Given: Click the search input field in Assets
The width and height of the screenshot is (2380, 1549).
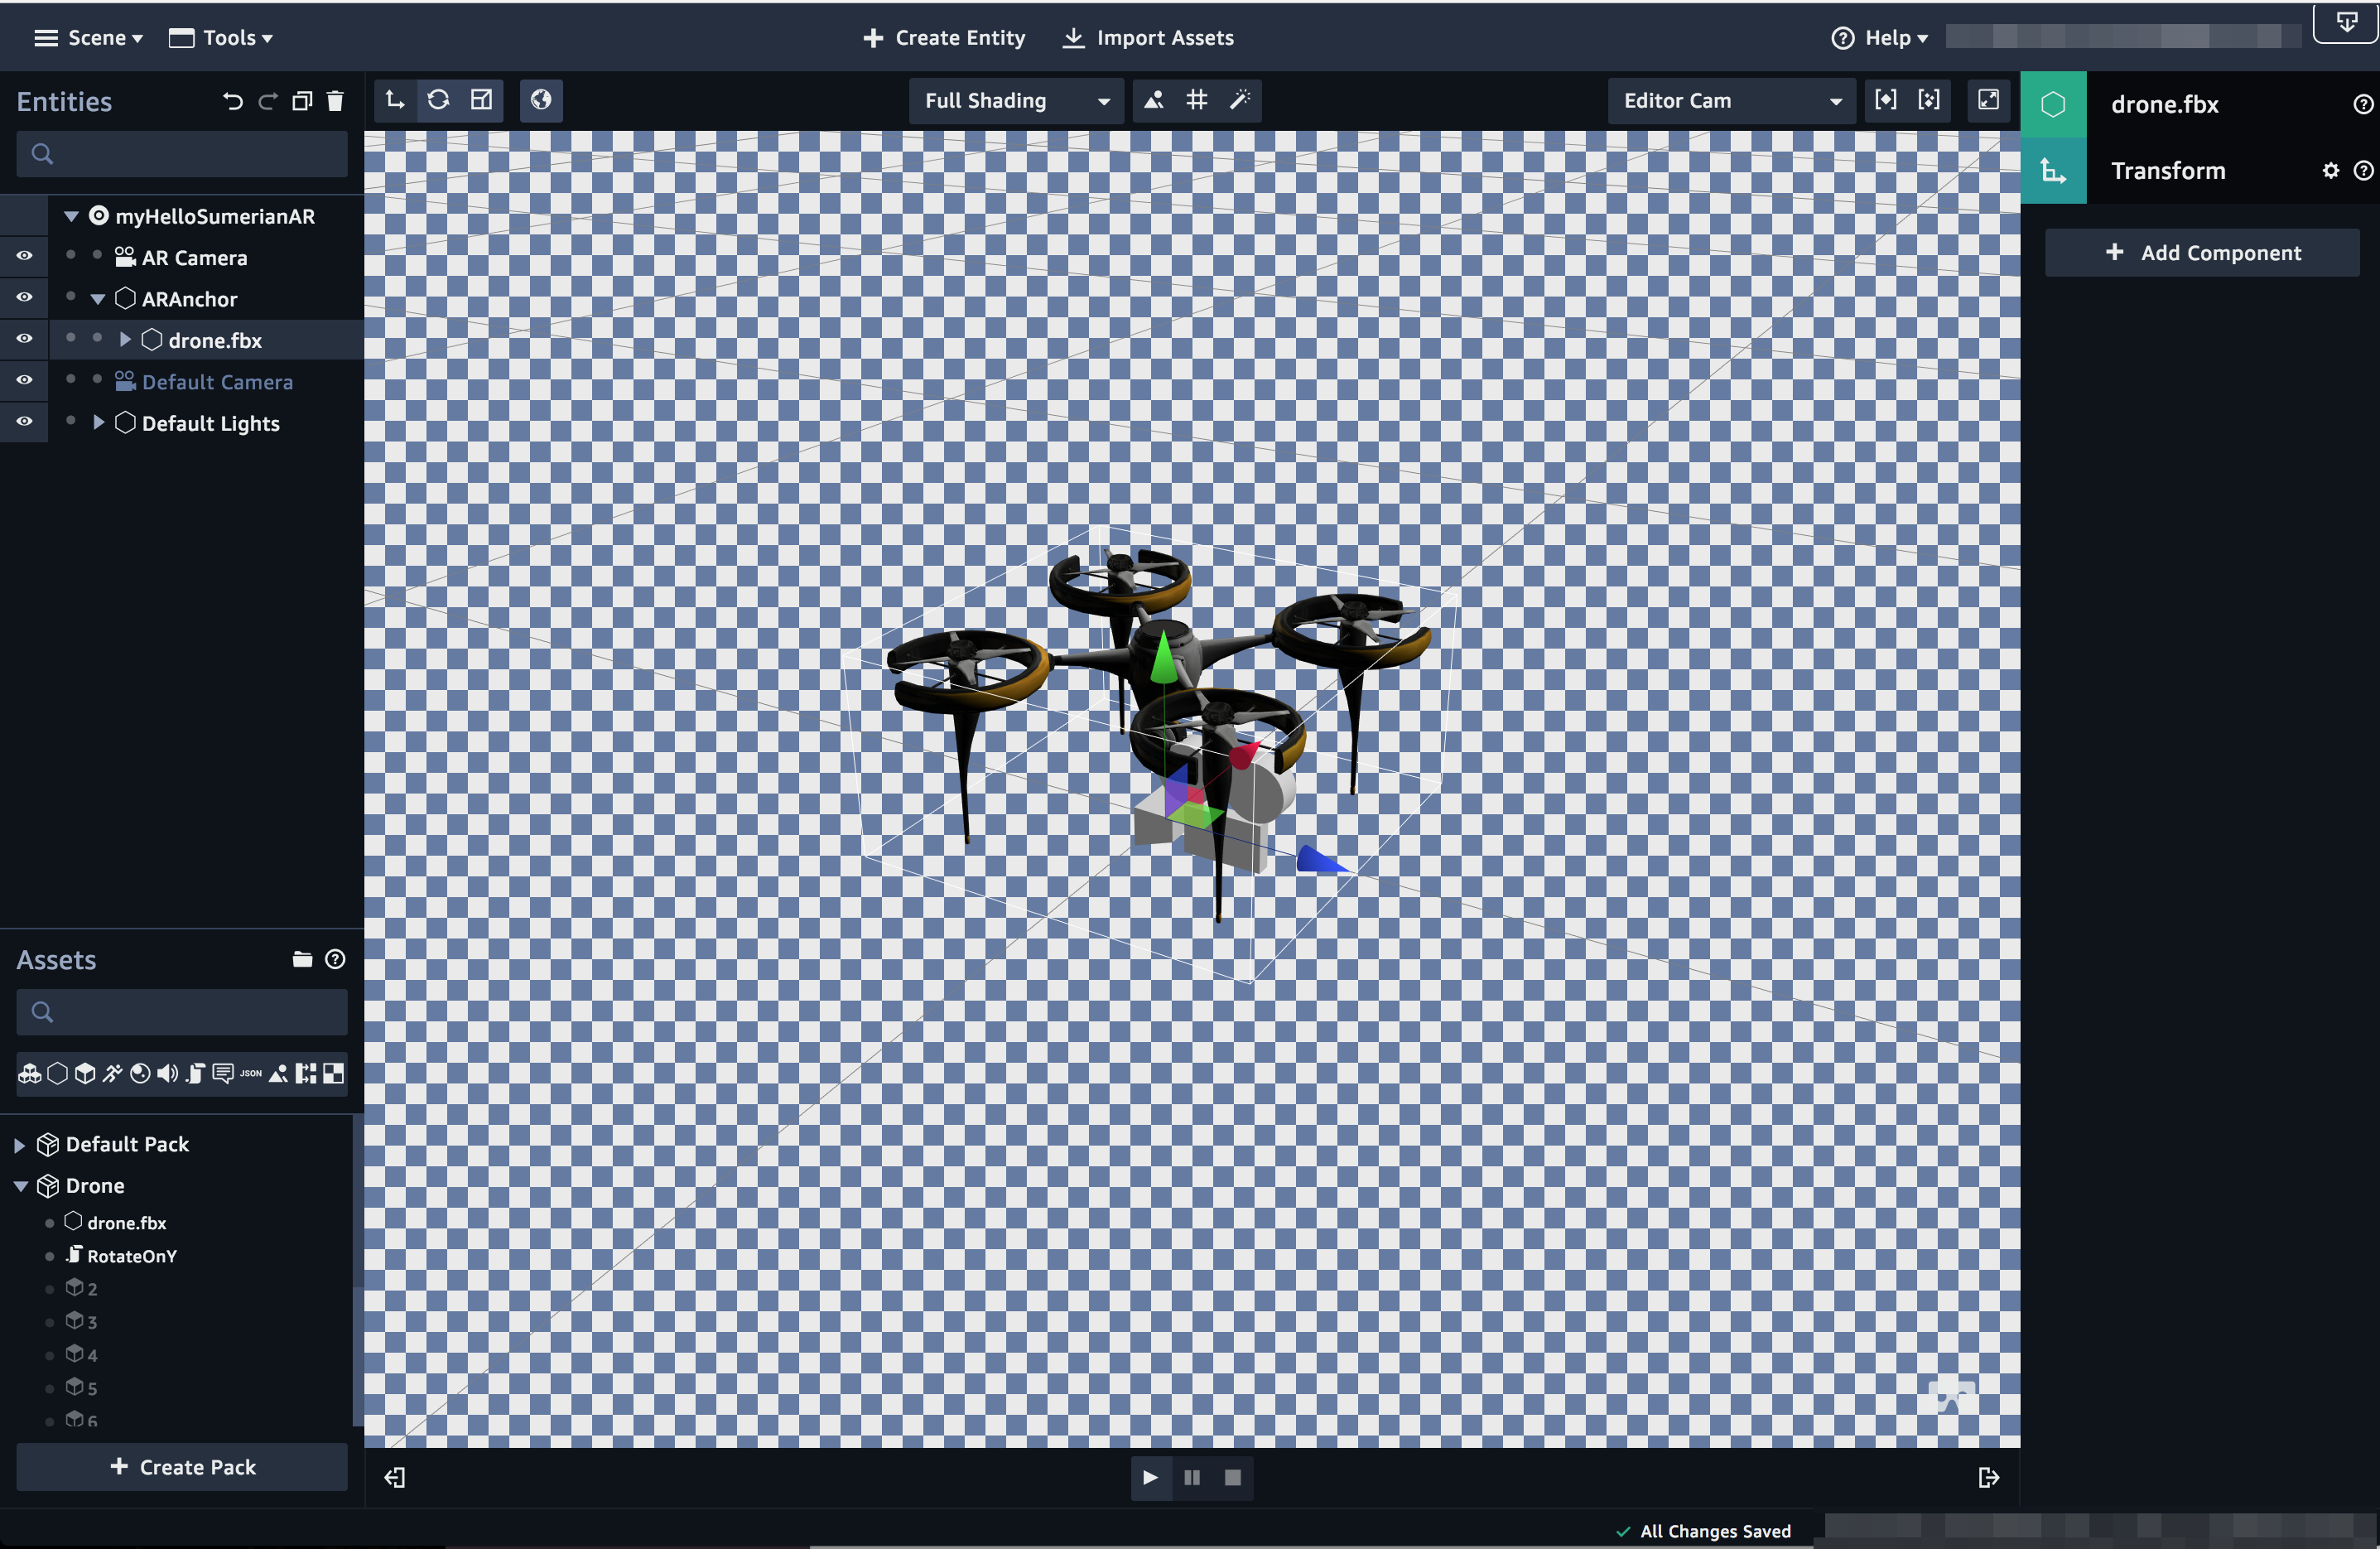Looking at the screenshot, I should pos(182,1011).
